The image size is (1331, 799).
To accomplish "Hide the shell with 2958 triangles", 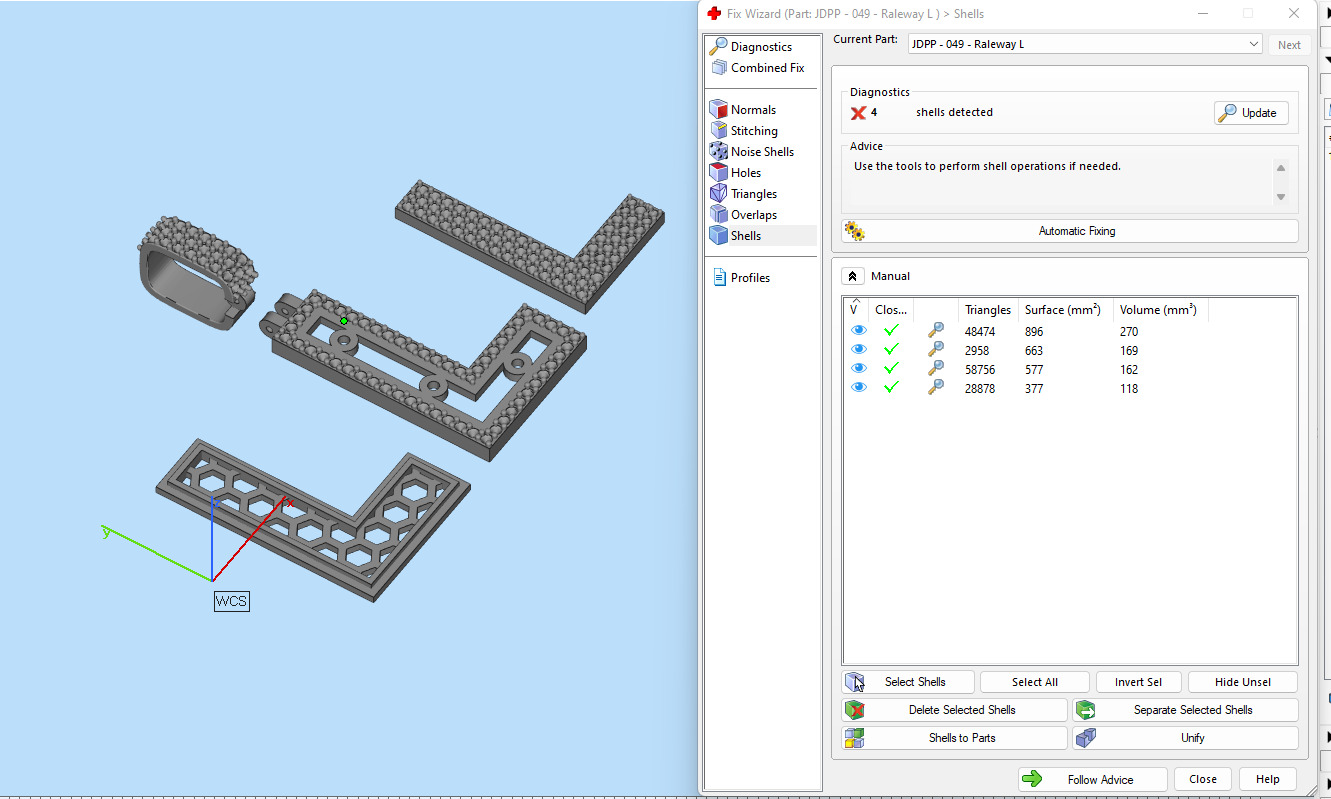I will 858,350.
